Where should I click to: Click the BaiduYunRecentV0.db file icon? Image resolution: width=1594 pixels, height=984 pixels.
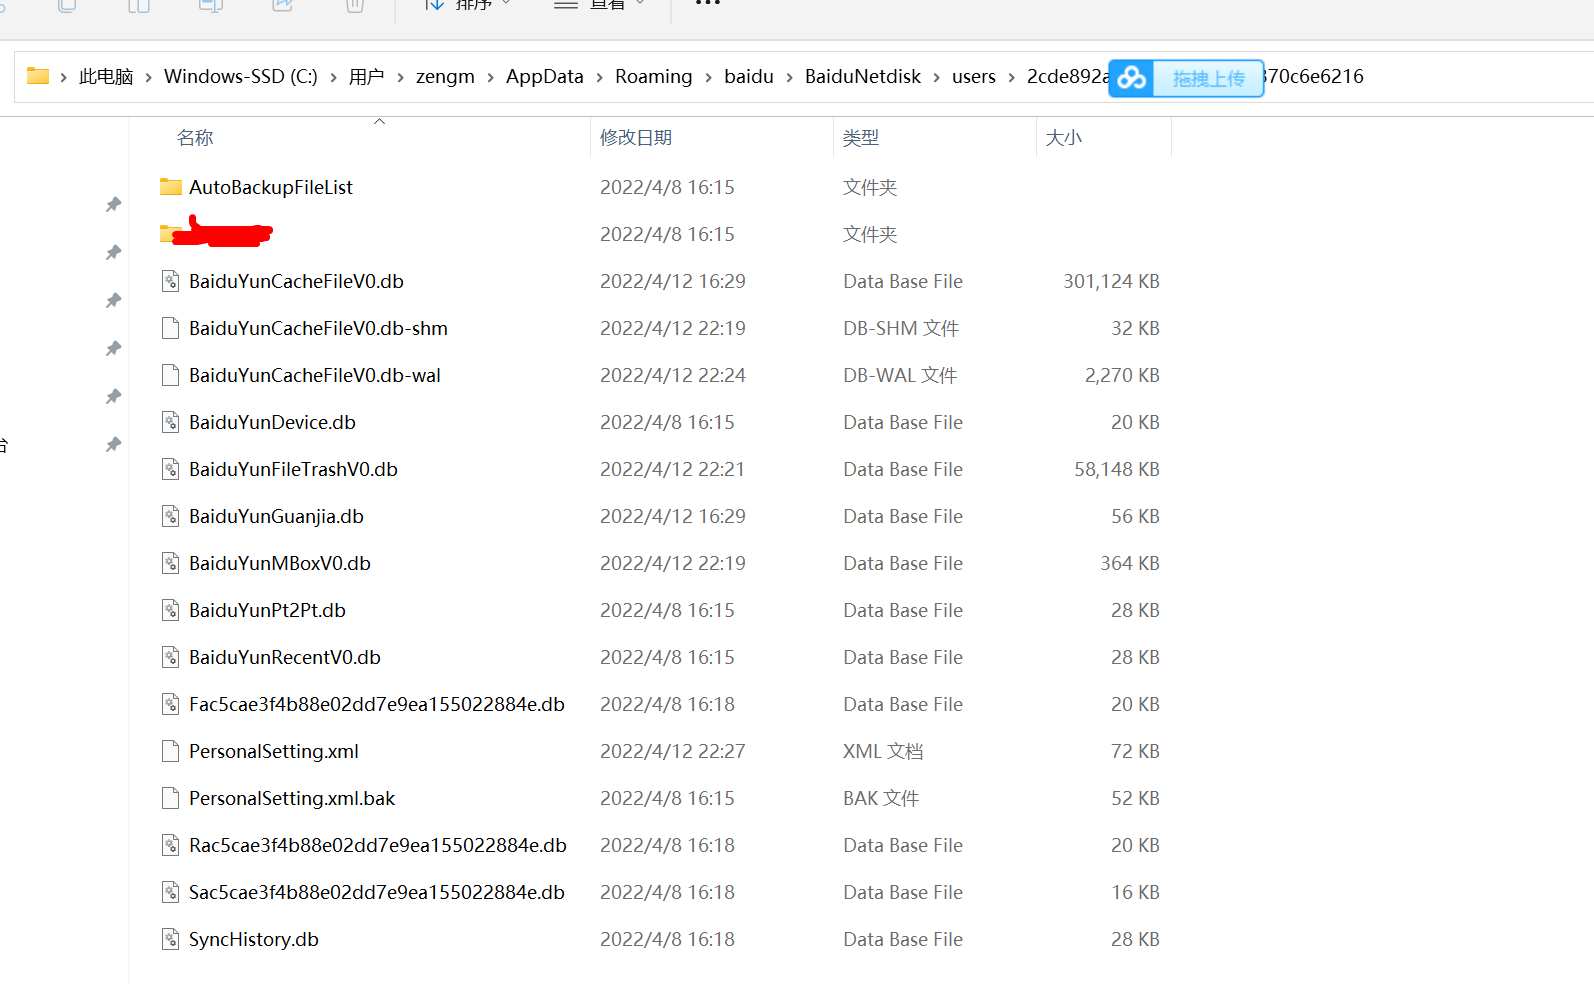pyautogui.click(x=171, y=657)
